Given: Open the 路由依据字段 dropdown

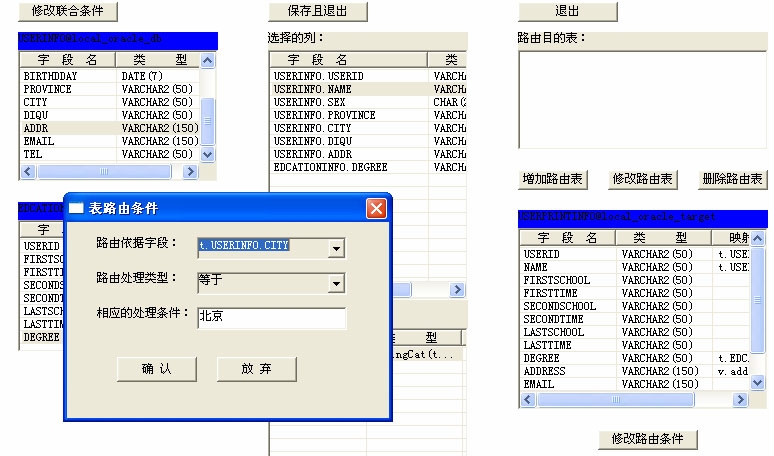Looking at the screenshot, I should (x=337, y=248).
